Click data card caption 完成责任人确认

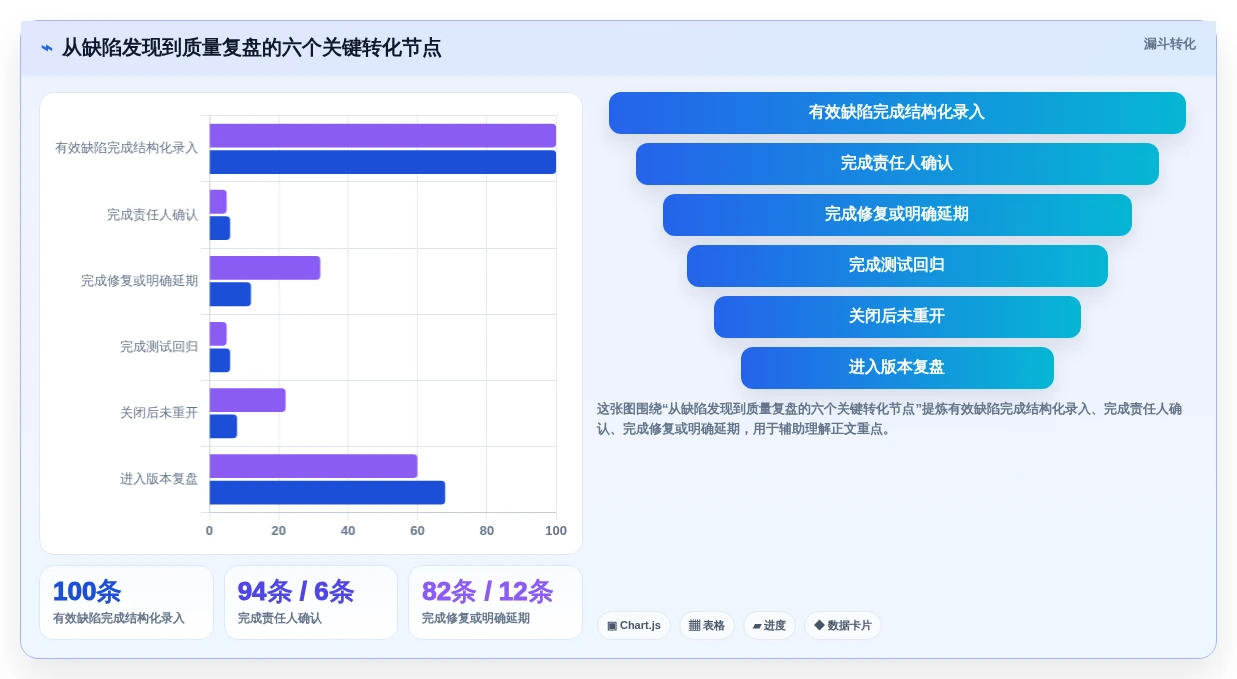(280, 619)
